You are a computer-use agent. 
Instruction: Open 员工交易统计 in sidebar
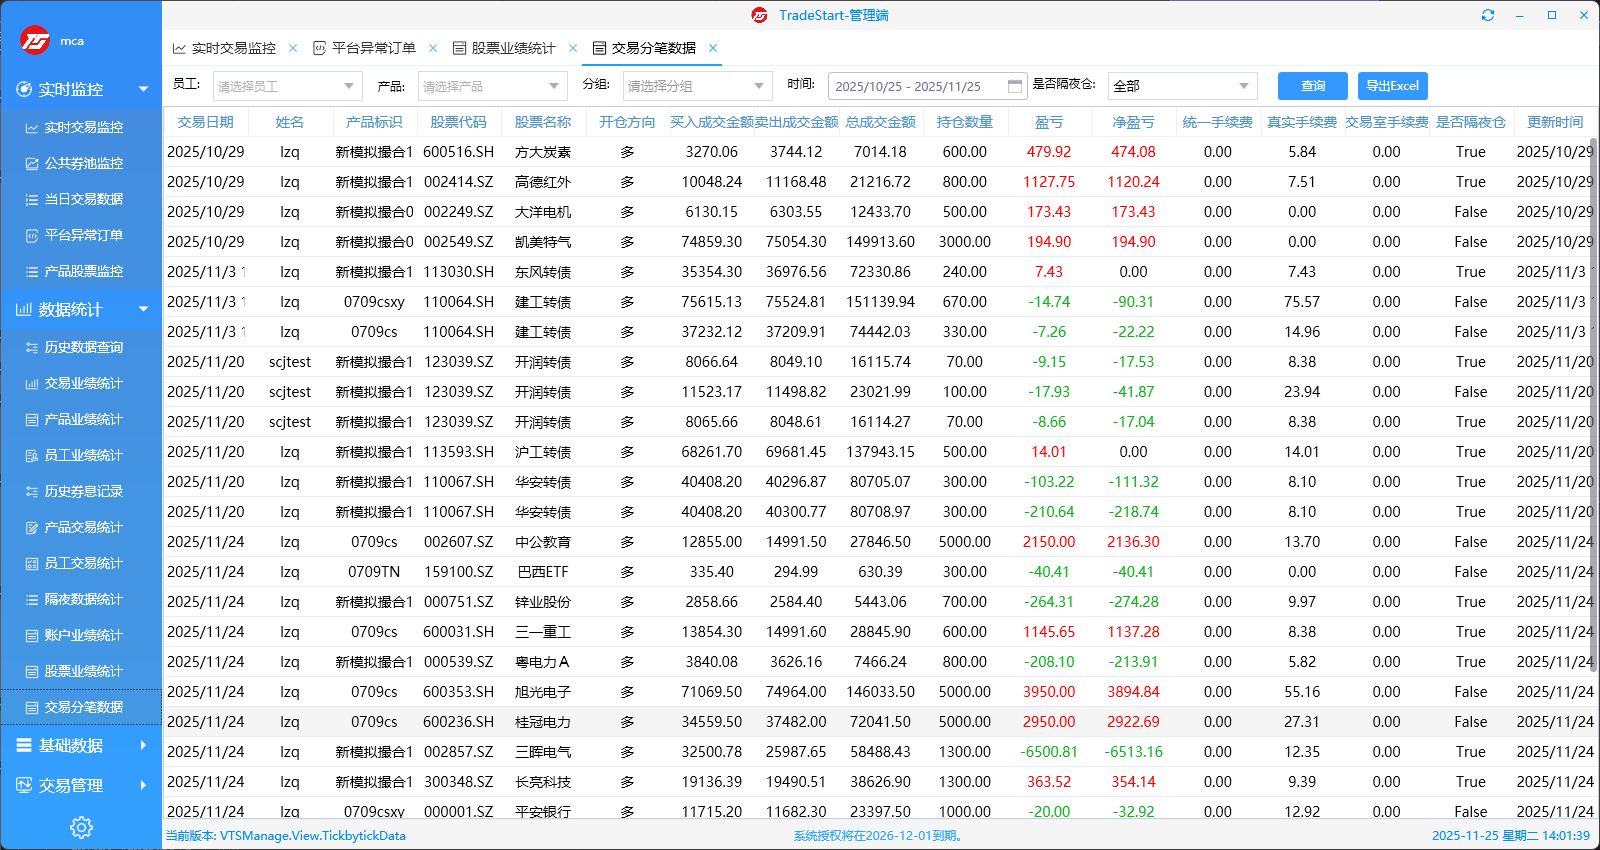pos(81,563)
